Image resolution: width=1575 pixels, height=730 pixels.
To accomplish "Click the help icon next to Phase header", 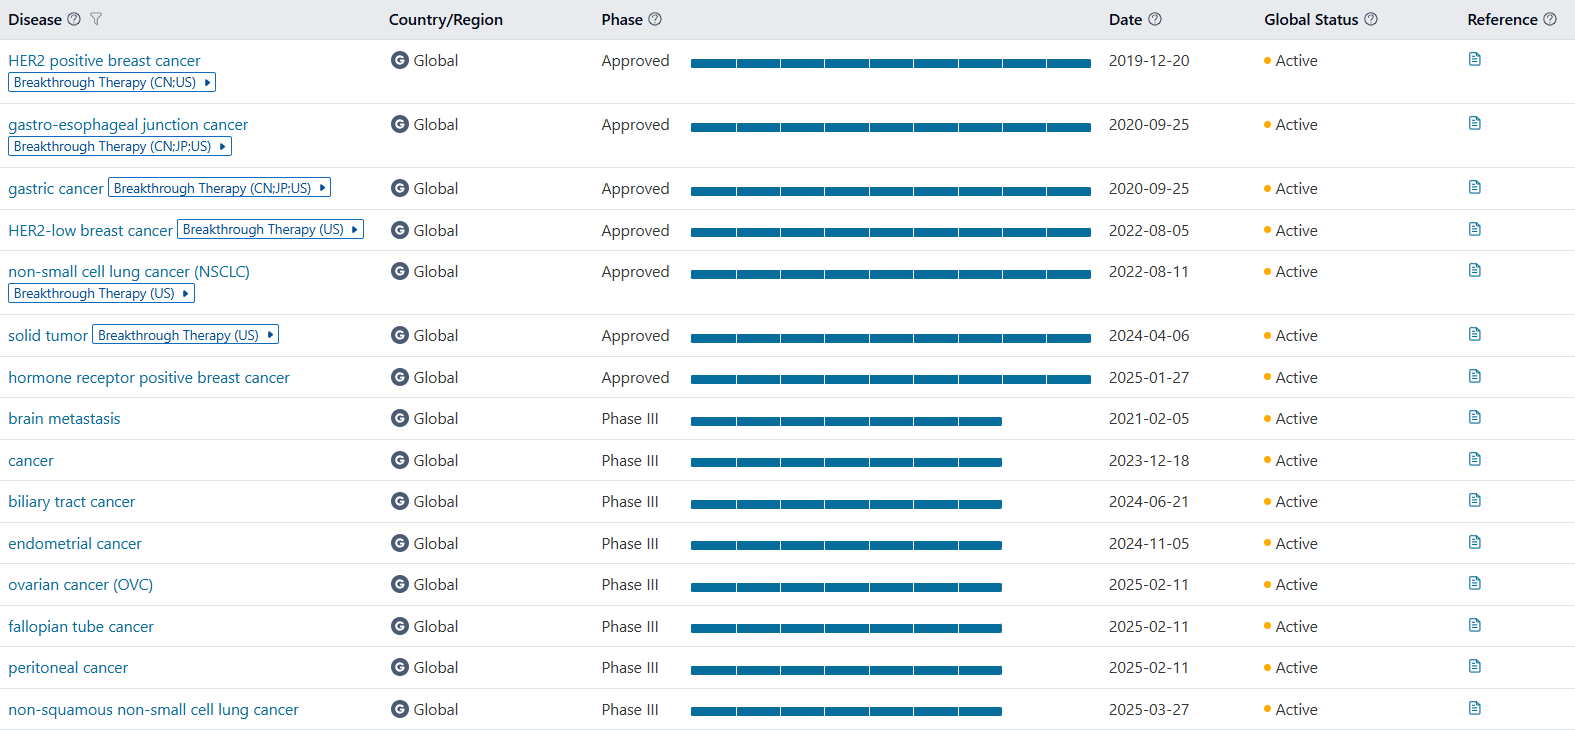I will (x=655, y=19).
